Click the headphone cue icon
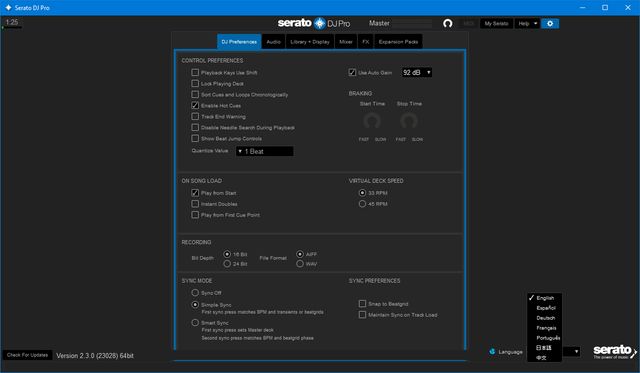The image size is (640, 373). [448, 23]
